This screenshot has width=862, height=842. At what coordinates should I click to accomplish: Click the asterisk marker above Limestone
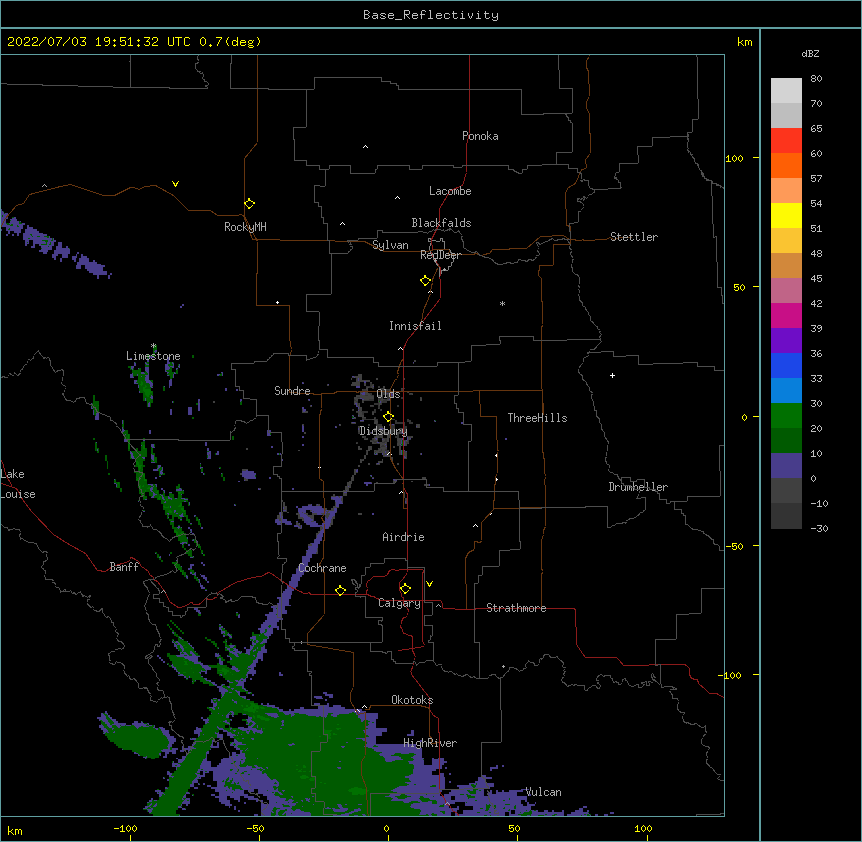pyautogui.click(x=153, y=346)
